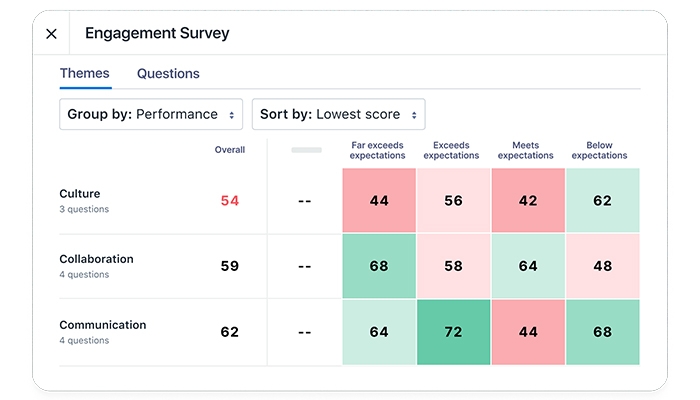Image resolution: width=700 pixels, height=400 pixels.
Task: Switch to the Questions tab
Action: pos(168,74)
